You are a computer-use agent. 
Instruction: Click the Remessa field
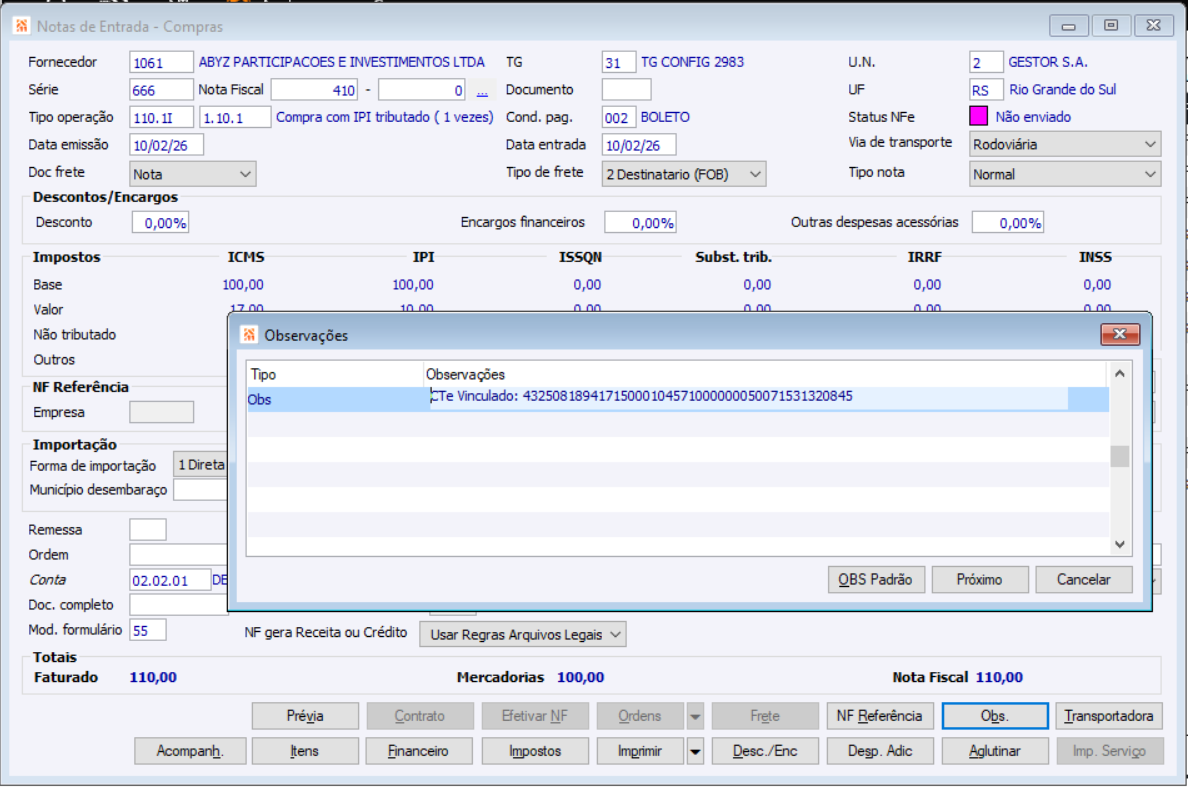pyautogui.click(x=148, y=530)
